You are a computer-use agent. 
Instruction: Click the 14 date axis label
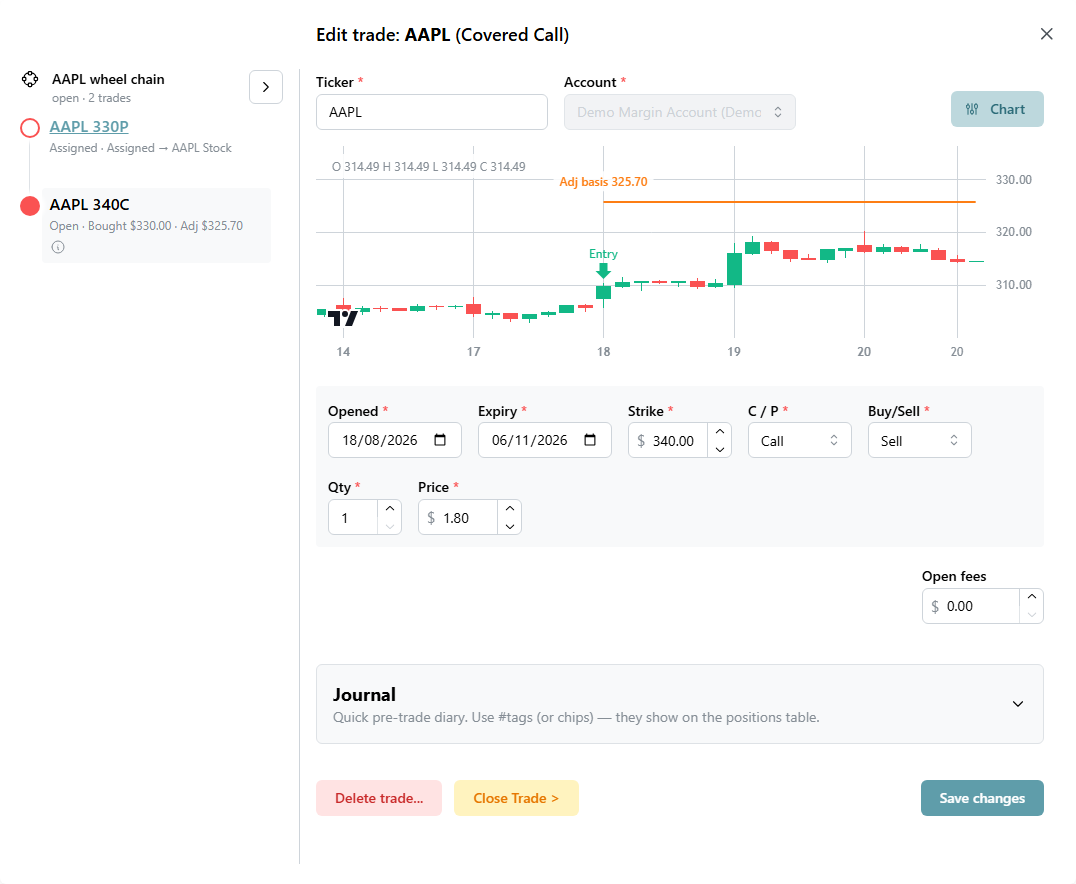(x=343, y=351)
